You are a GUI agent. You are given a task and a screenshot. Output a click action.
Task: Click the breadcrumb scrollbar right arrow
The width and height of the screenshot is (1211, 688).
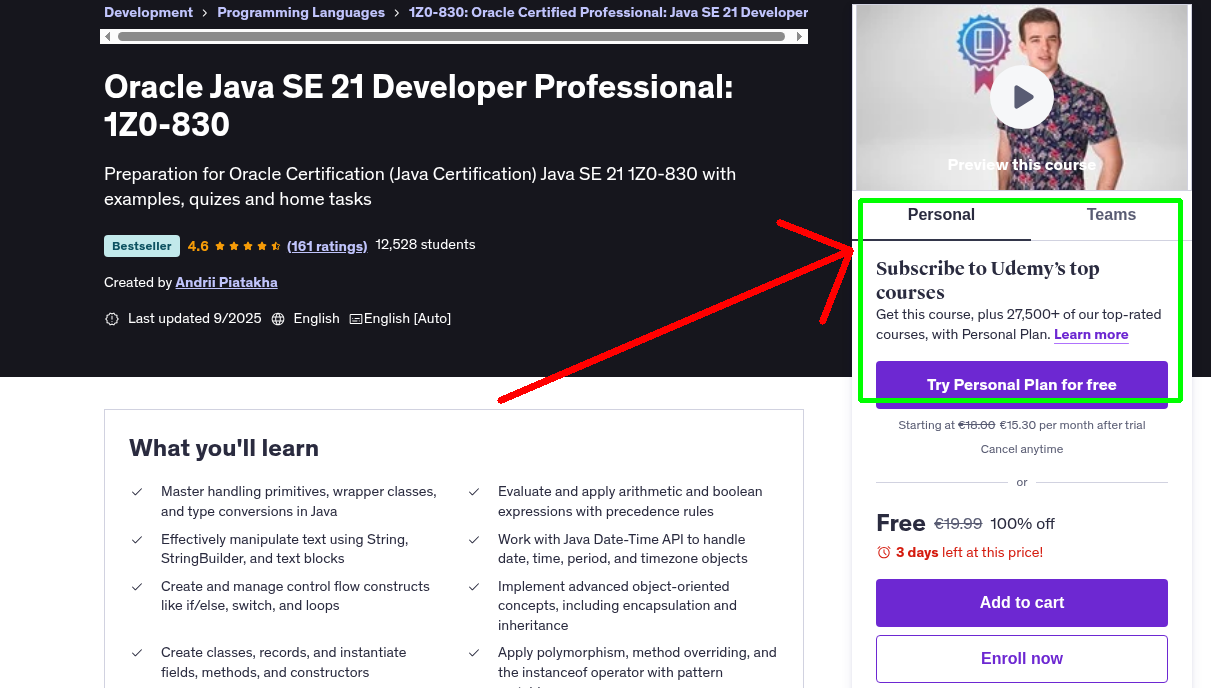pyautogui.click(x=800, y=37)
